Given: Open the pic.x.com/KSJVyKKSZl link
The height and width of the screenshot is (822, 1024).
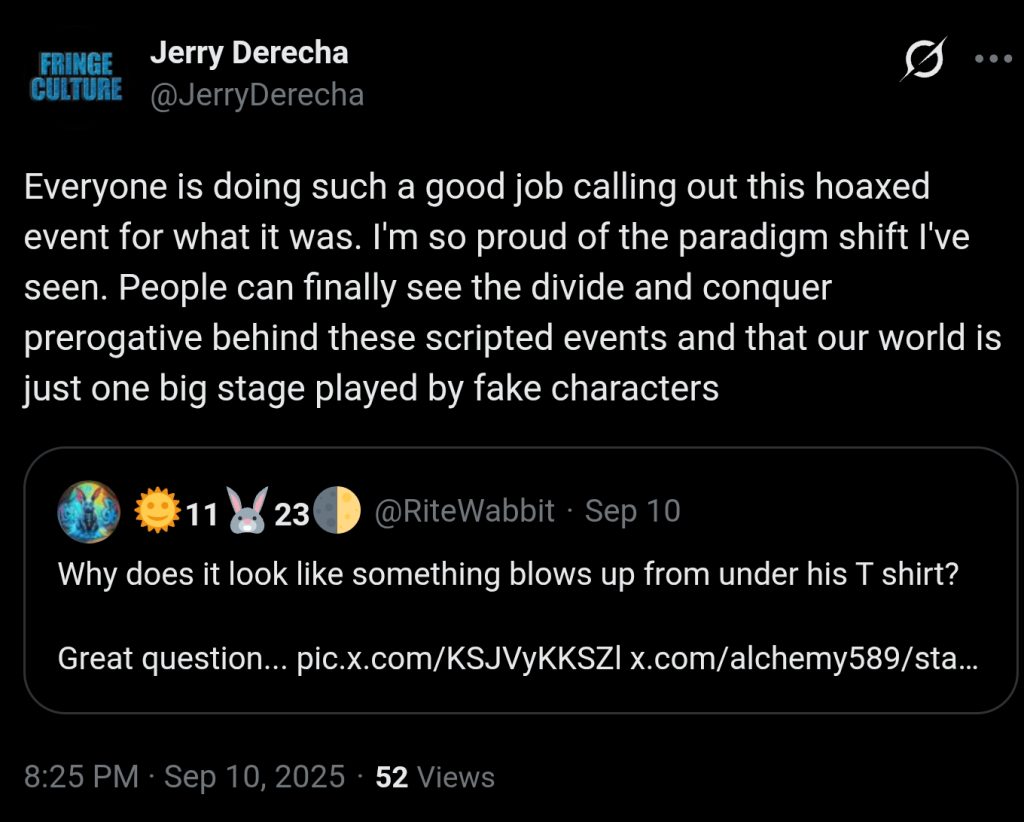Looking at the screenshot, I should tap(459, 659).
